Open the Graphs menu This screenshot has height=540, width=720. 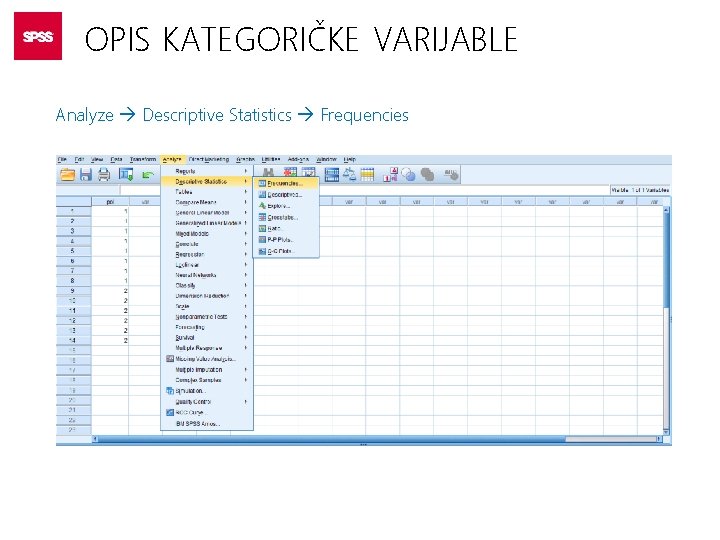click(245, 159)
